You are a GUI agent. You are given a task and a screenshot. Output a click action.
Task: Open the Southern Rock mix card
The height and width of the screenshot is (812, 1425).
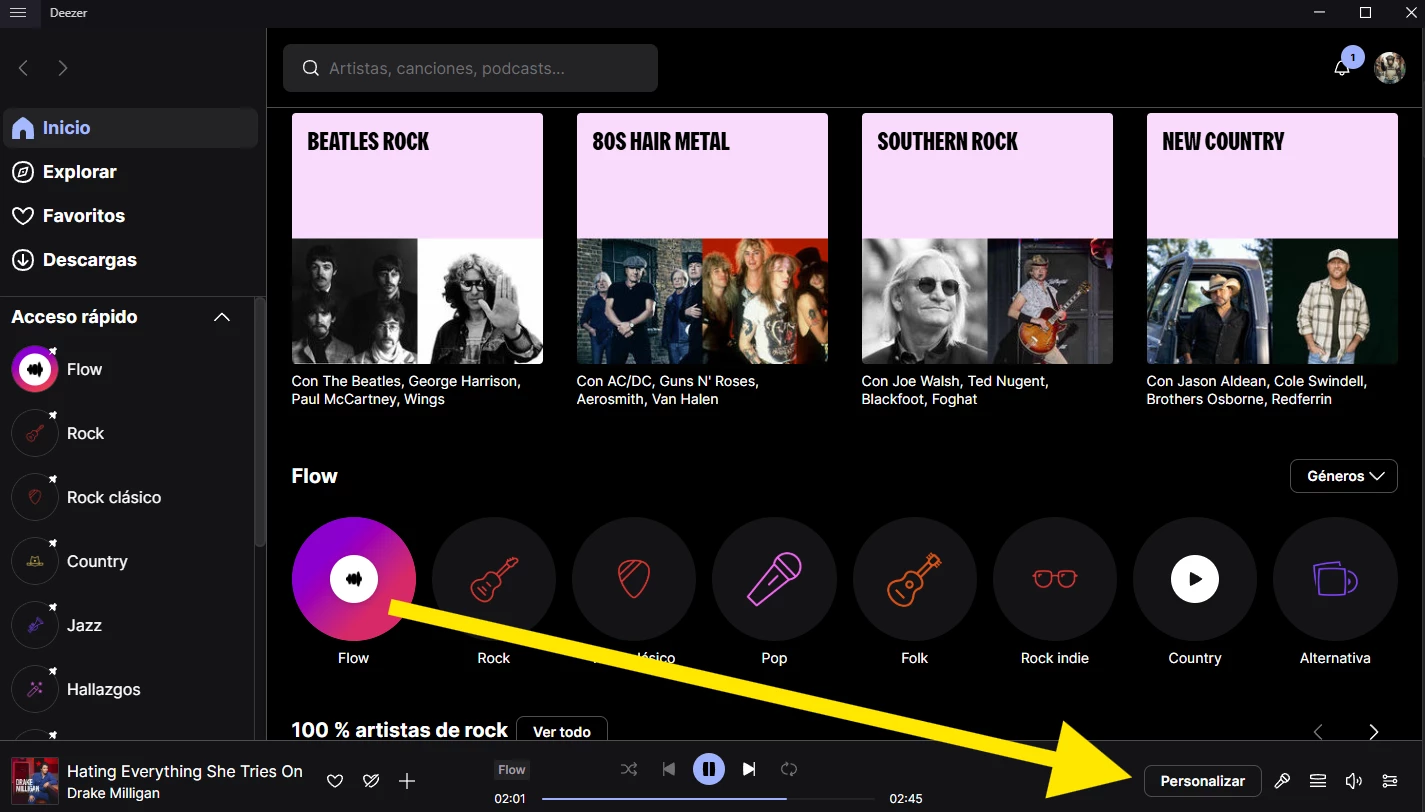point(987,238)
